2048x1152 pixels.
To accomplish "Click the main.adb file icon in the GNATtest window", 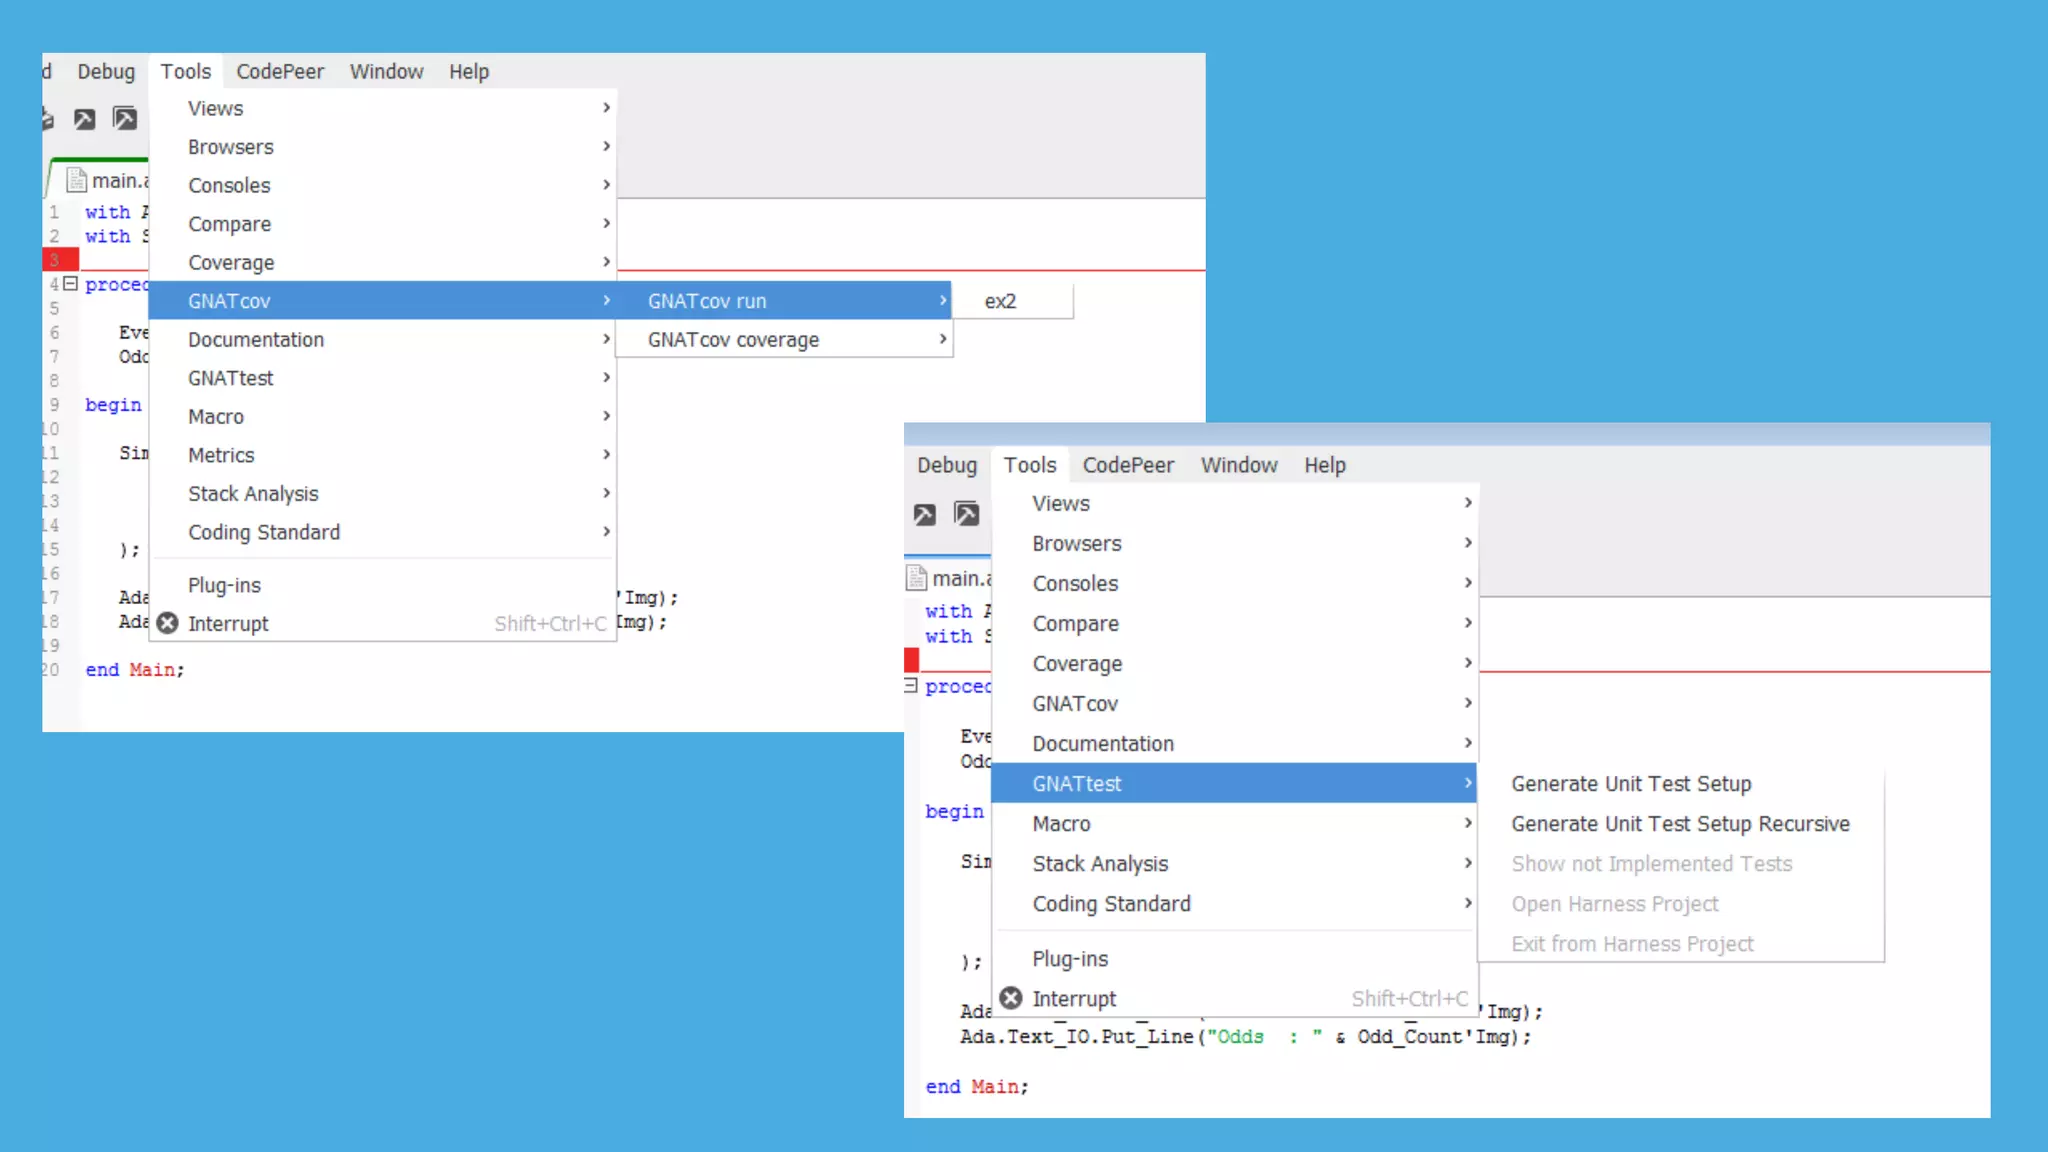I will pyautogui.click(x=916, y=578).
